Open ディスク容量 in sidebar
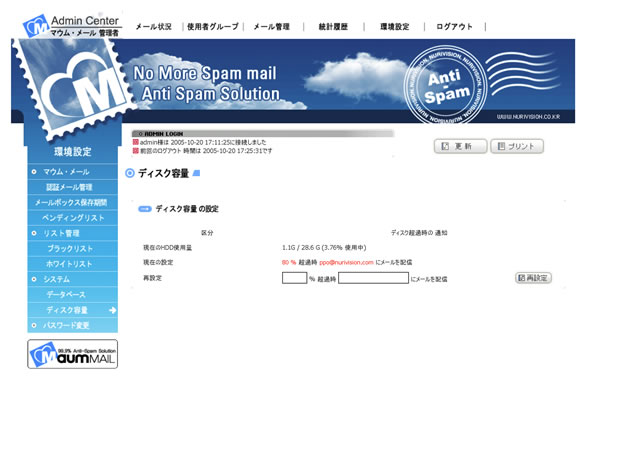Screen dimensions: 640x452 72,310
